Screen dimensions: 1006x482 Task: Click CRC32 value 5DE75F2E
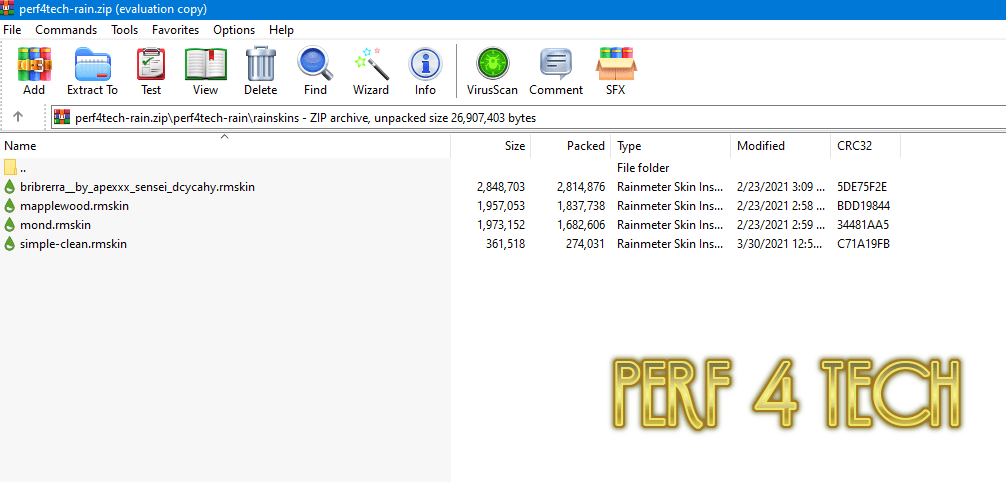(x=863, y=187)
